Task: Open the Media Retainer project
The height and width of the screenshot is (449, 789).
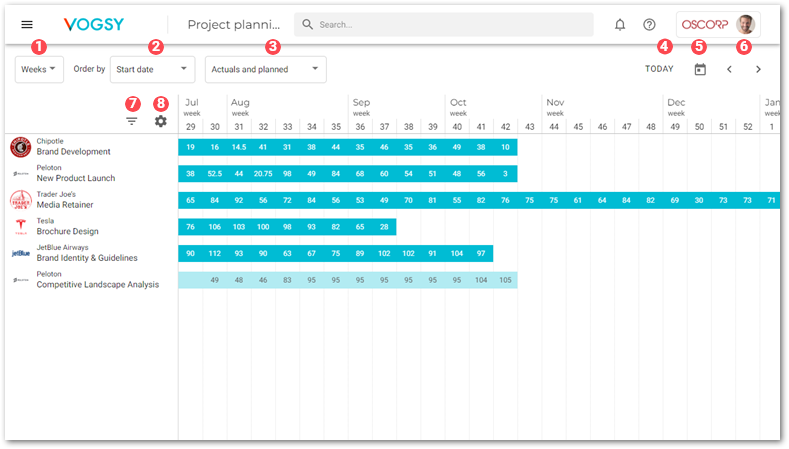Action: click(65, 205)
